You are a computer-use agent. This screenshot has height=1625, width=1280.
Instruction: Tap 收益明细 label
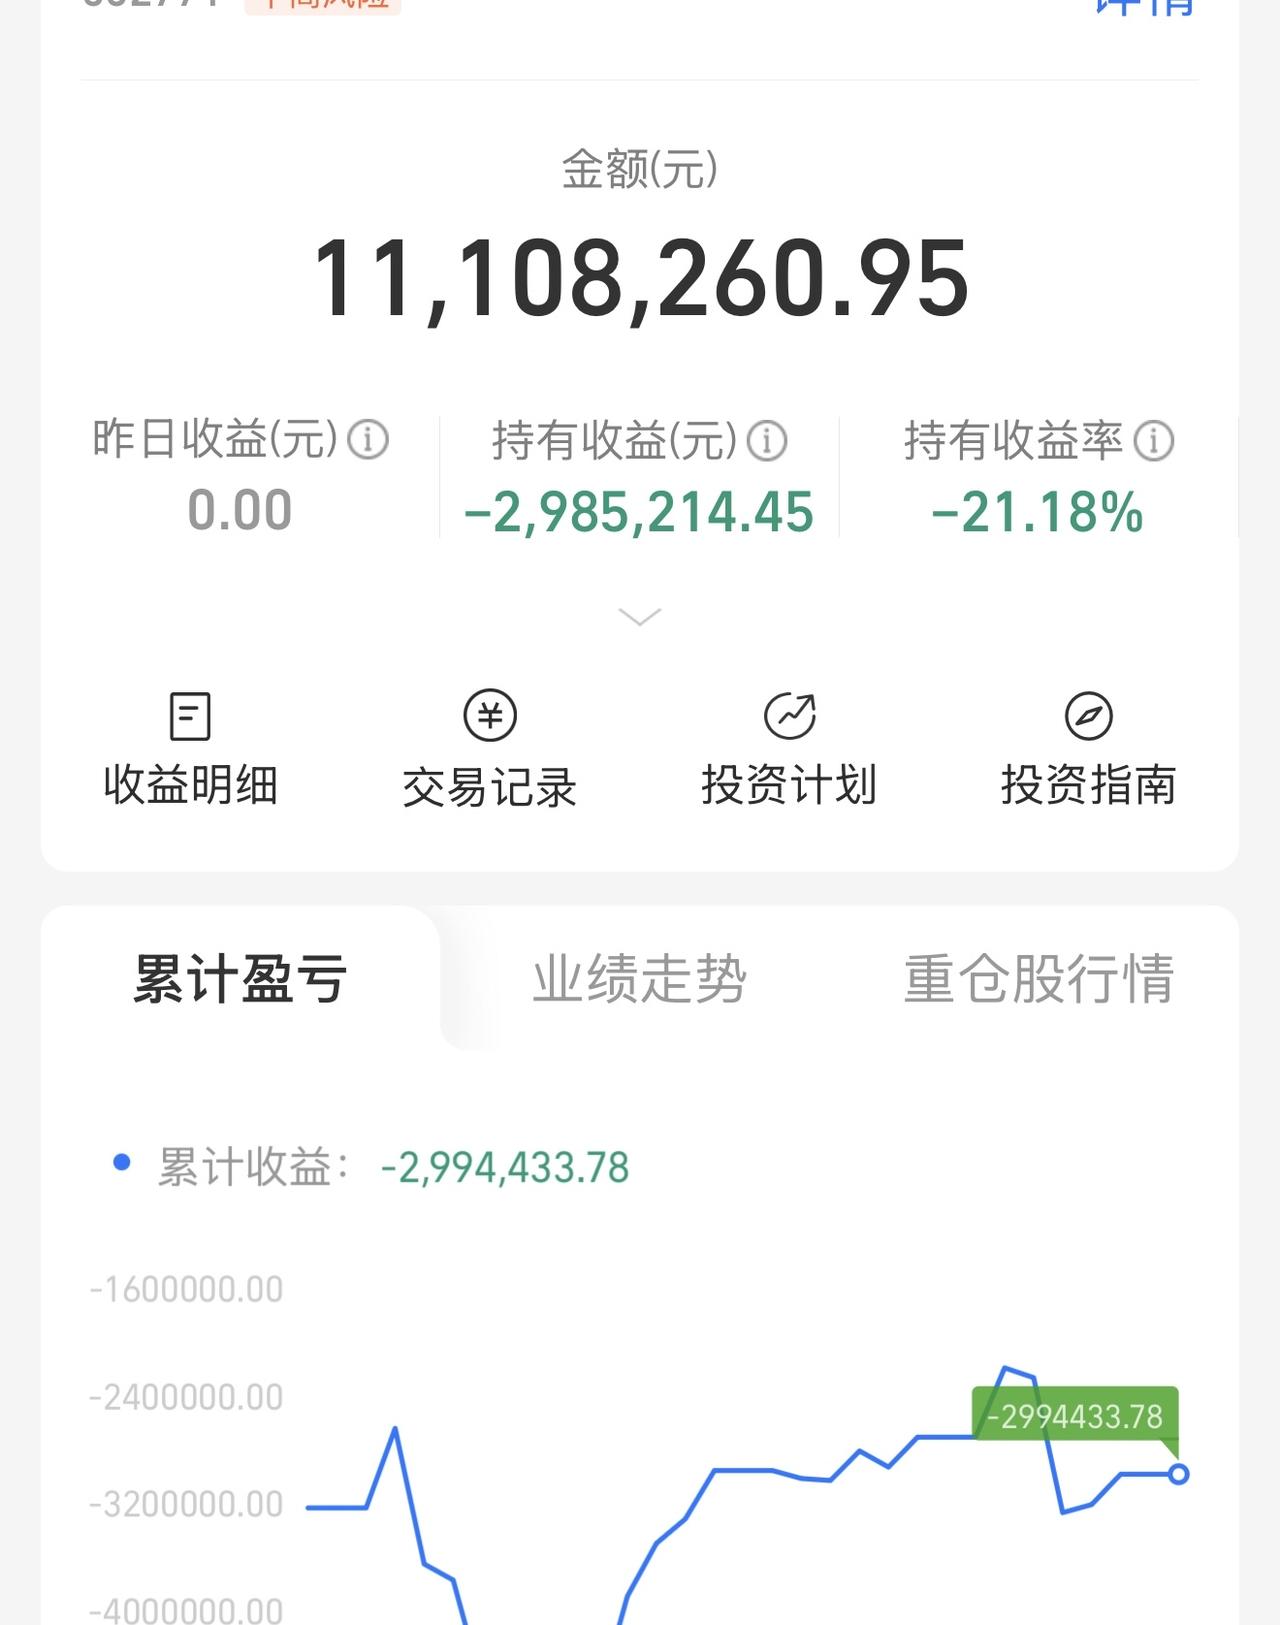[190, 785]
